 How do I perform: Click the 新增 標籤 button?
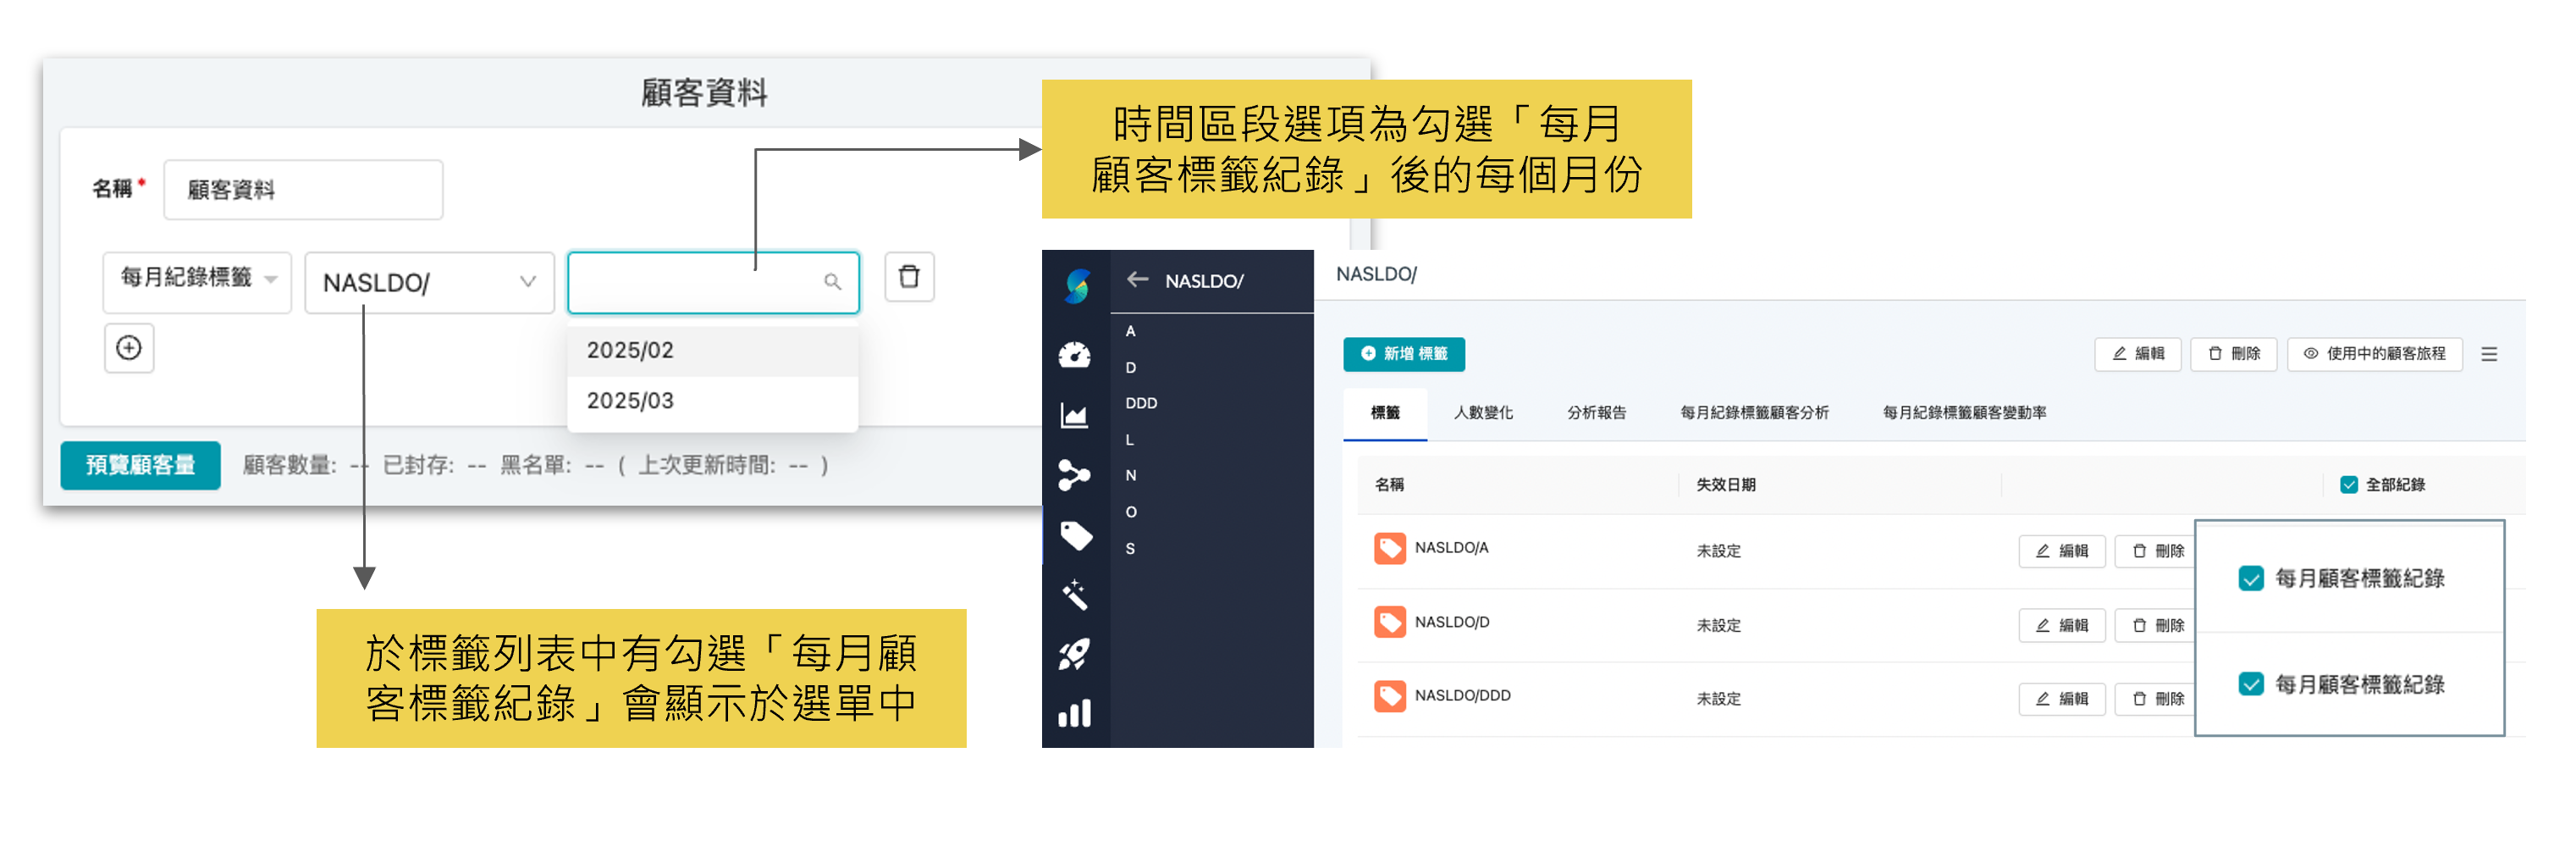pyautogui.click(x=1404, y=354)
